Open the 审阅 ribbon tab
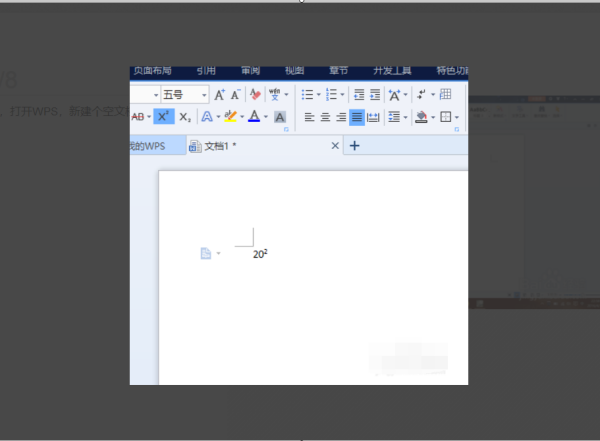600x441 pixels. pyautogui.click(x=251, y=71)
